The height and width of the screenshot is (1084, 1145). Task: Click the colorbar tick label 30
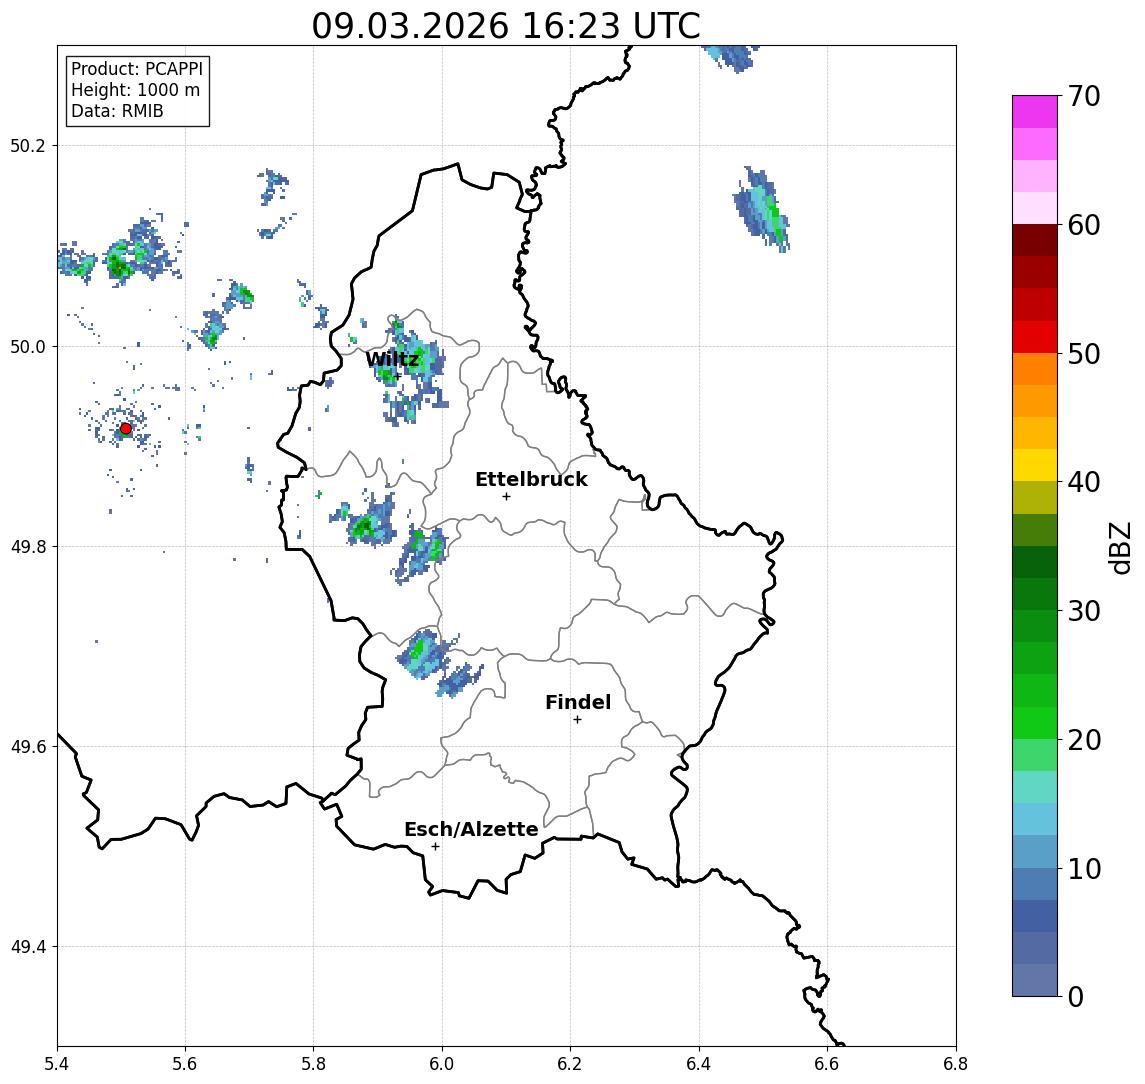(1083, 611)
